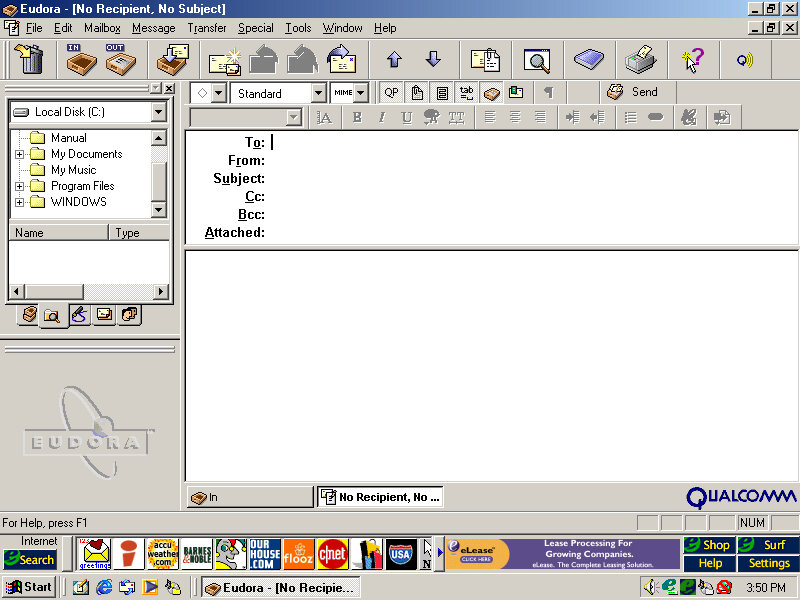Open the Standard signature dropdown
Viewport: 800px width, 600px height.
point(318,93)
